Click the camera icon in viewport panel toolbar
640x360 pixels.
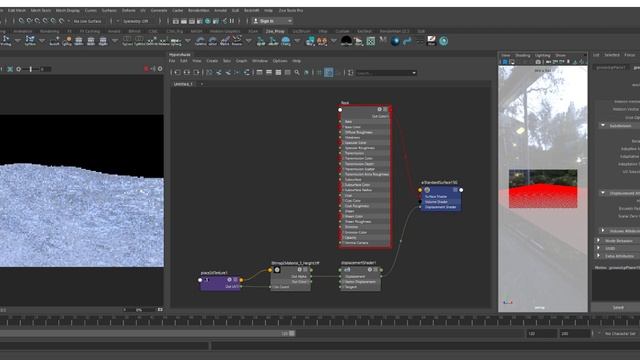(x=538, y=62)
